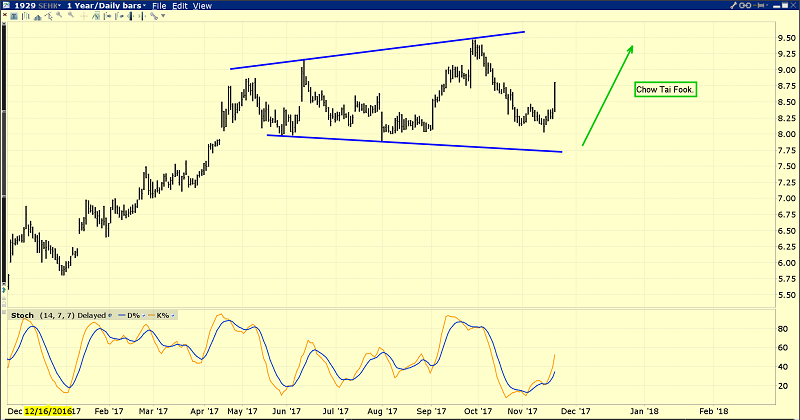Open the K% line settings dropdown
Viewport: 800px width, 420px height.
pyautogui.click(x=172, y=314)
